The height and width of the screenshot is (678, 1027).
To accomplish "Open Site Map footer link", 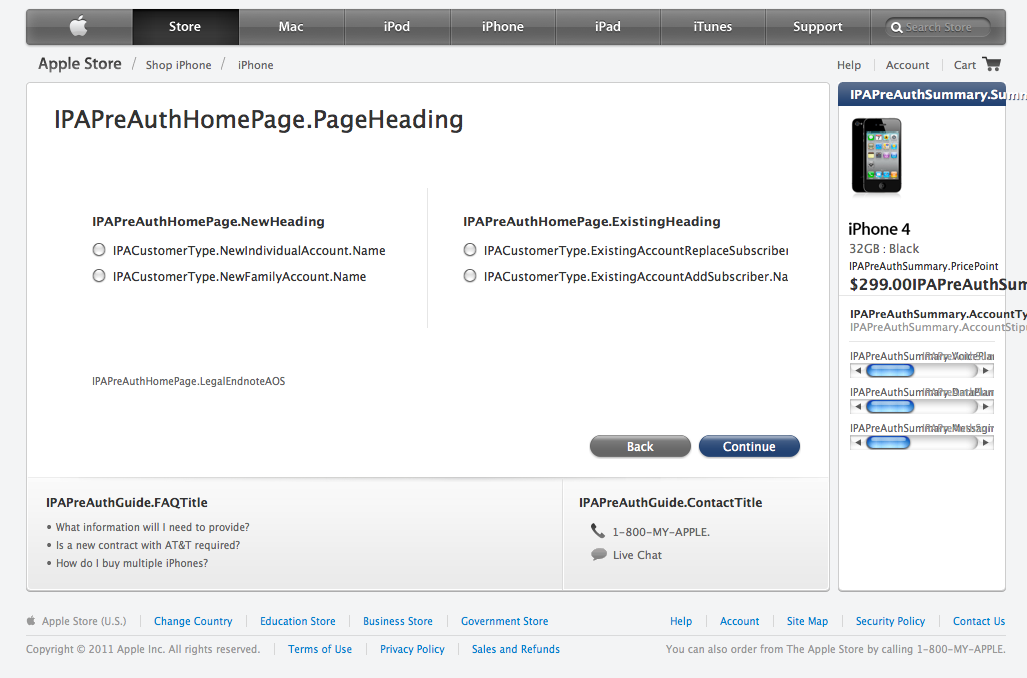I will point(807,621).
